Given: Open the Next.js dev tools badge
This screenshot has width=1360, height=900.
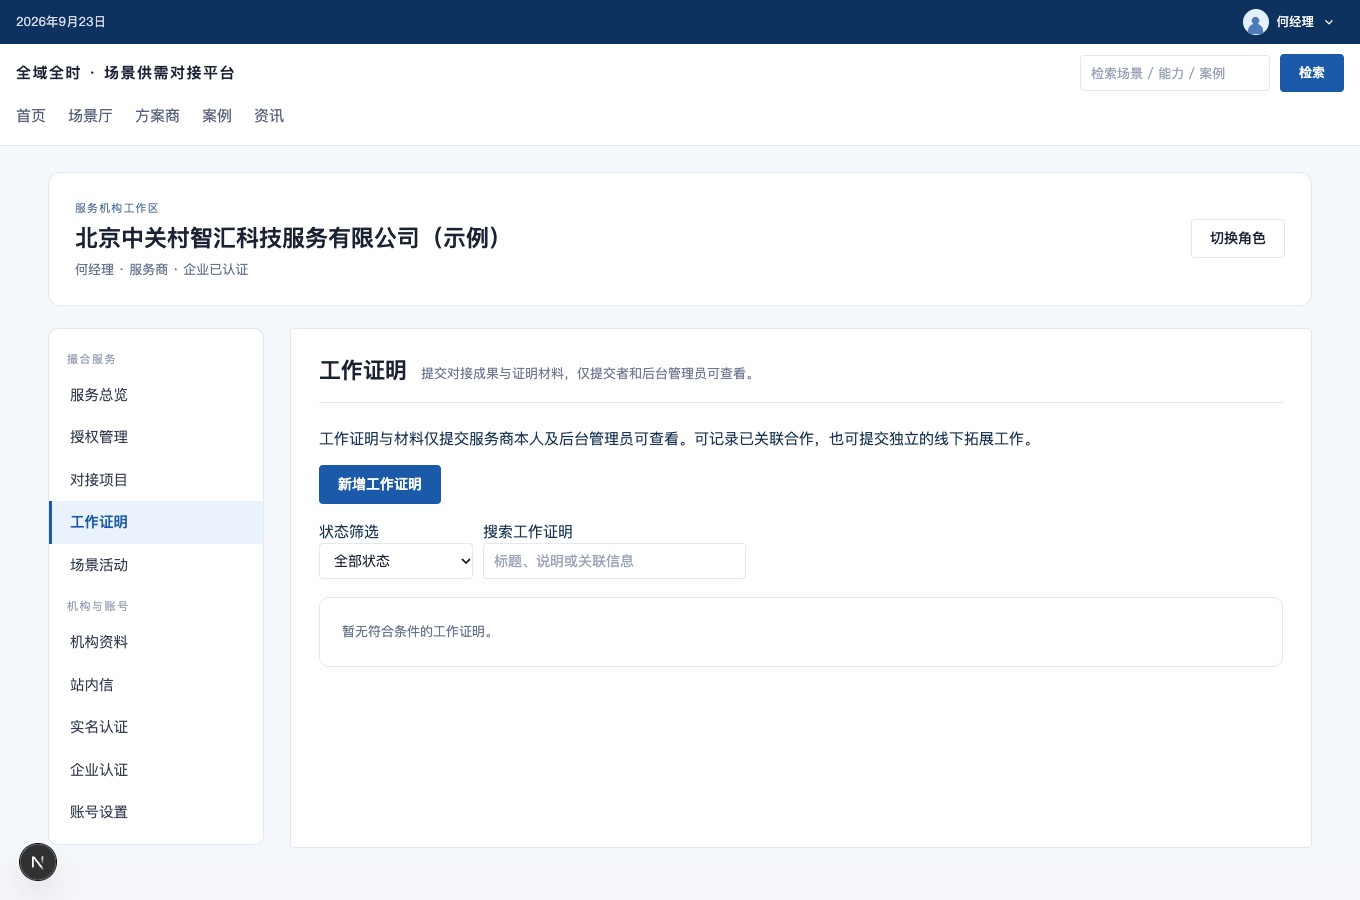Looking at the screenshot, I should pos(38,862).
